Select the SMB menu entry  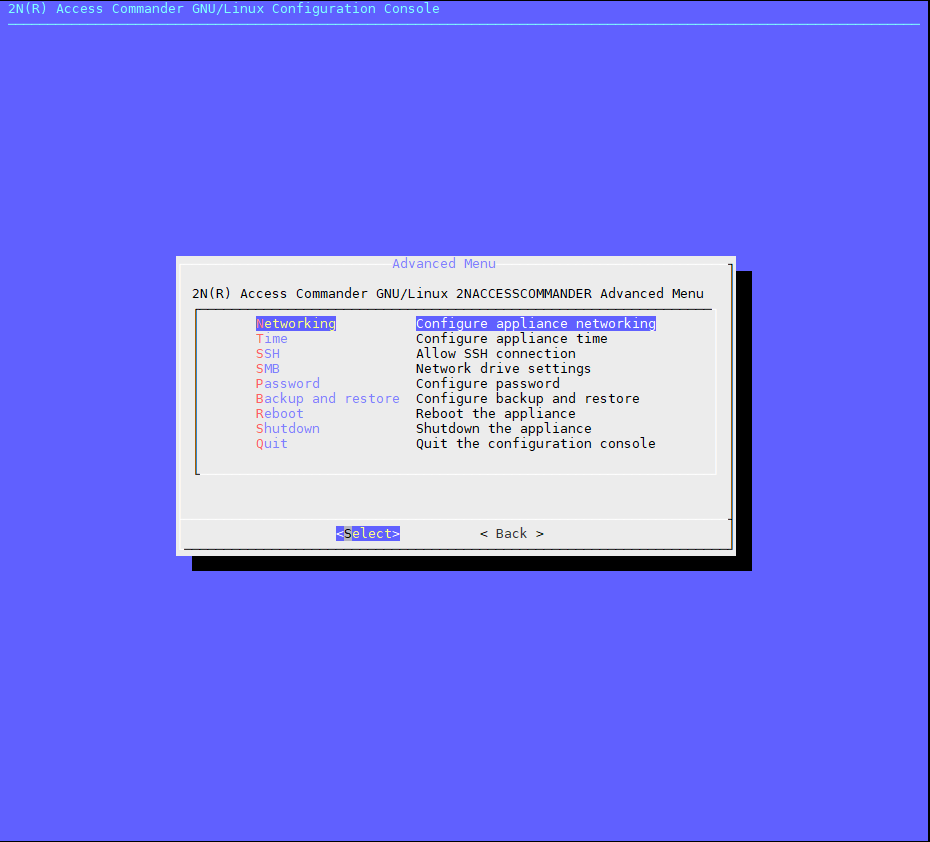(x=267, y=368)
